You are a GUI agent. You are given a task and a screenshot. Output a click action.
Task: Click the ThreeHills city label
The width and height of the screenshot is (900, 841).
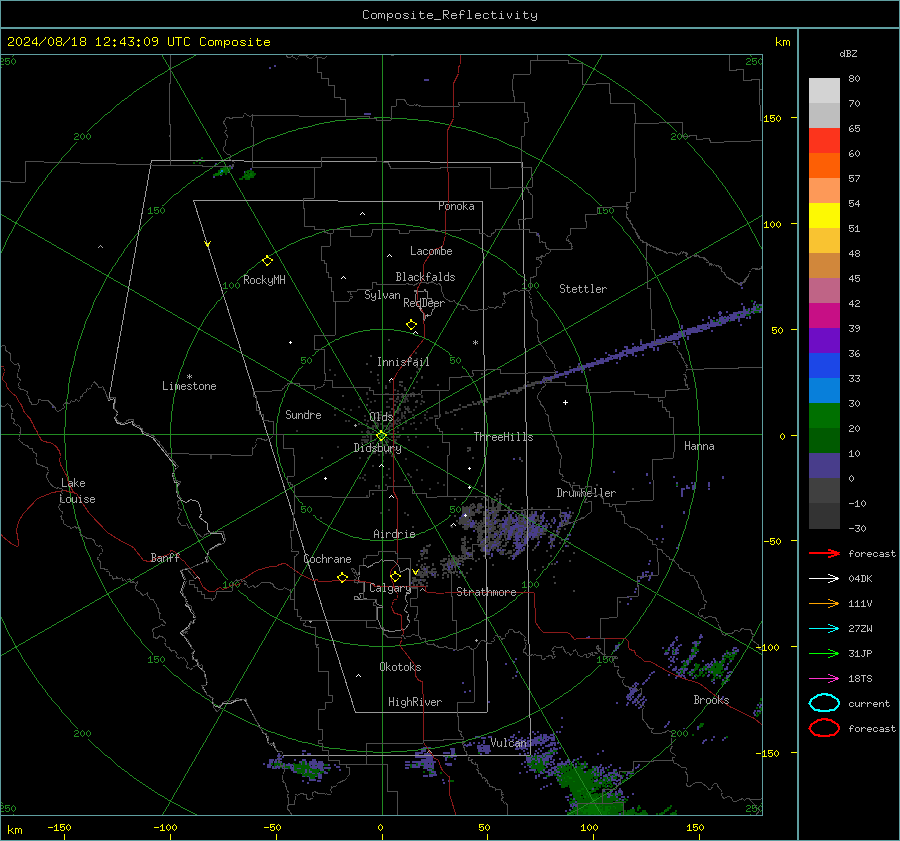[x=503, y=437]
